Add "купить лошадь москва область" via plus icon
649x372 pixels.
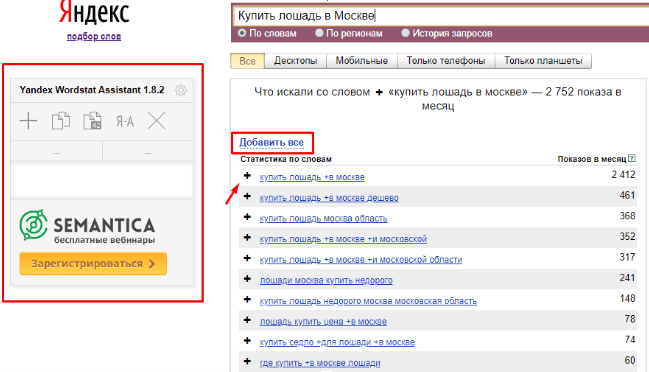[247, 217]
